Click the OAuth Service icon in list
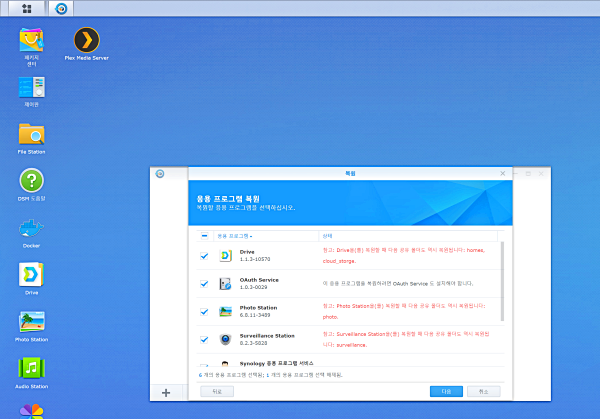 click(225, 284)
